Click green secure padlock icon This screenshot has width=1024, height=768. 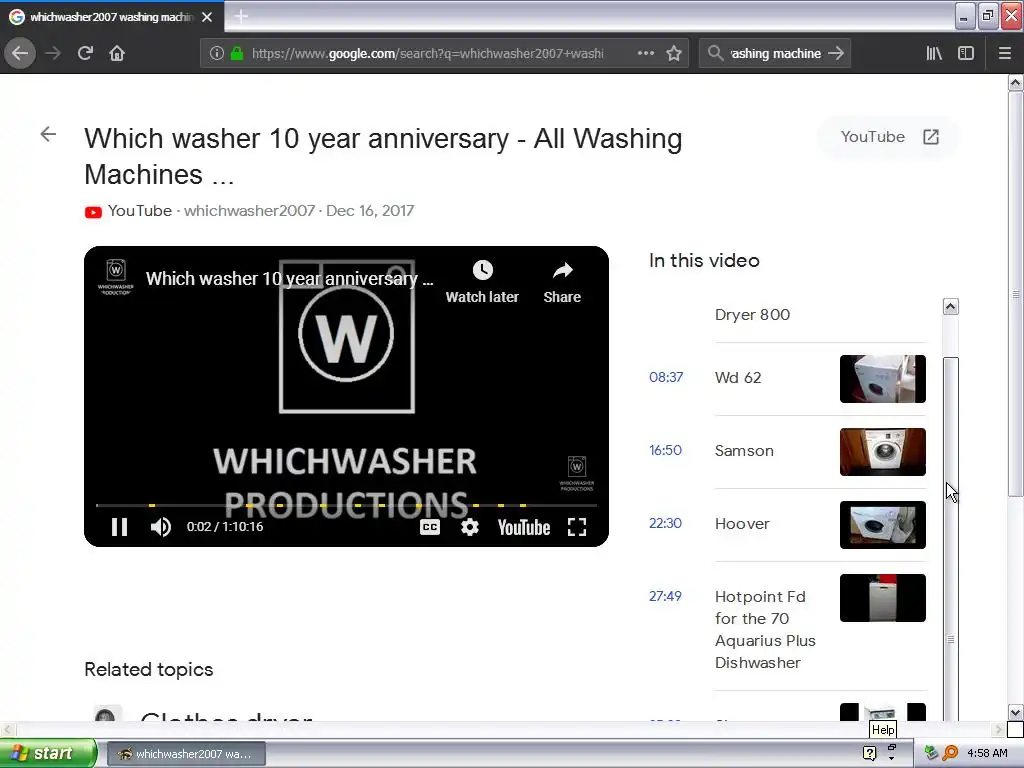click(237, 54)
